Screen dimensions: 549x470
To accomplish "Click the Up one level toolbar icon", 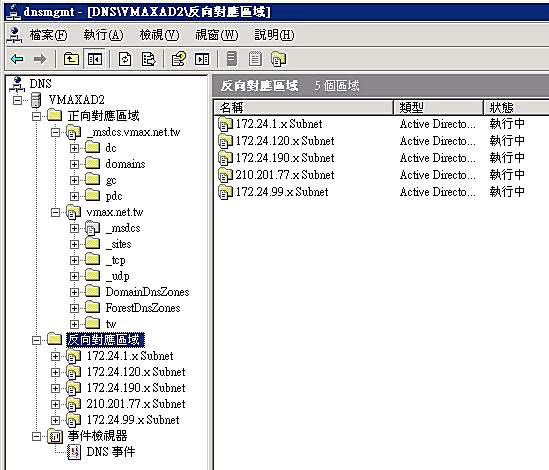I will click(71, 59).
